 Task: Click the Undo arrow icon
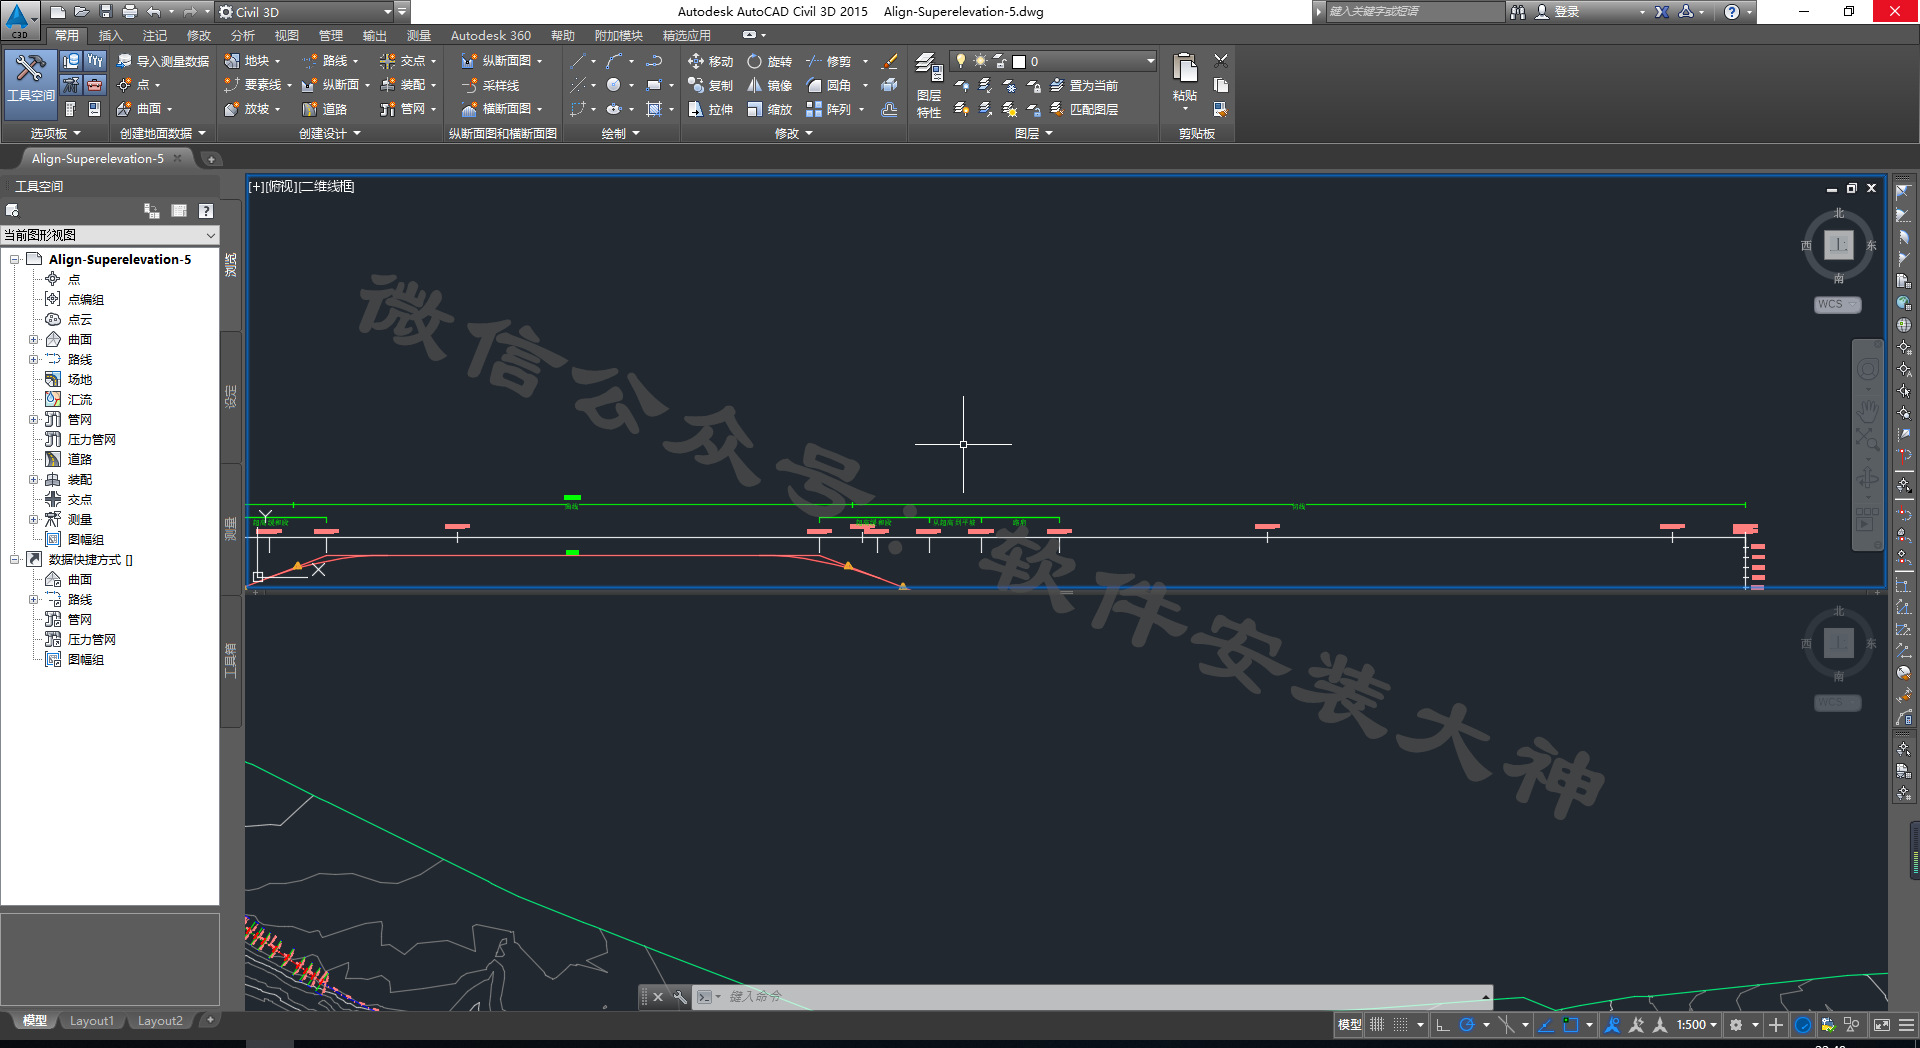pyautogui.click(x=154, y=12)
